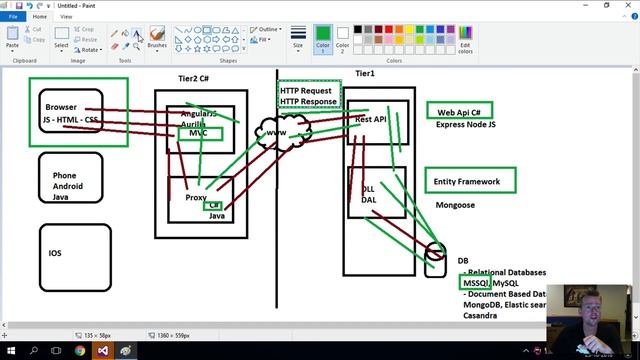Switch to the View tab
The width and height of the screenshot is (640, 360).
(x=66, y=17)
